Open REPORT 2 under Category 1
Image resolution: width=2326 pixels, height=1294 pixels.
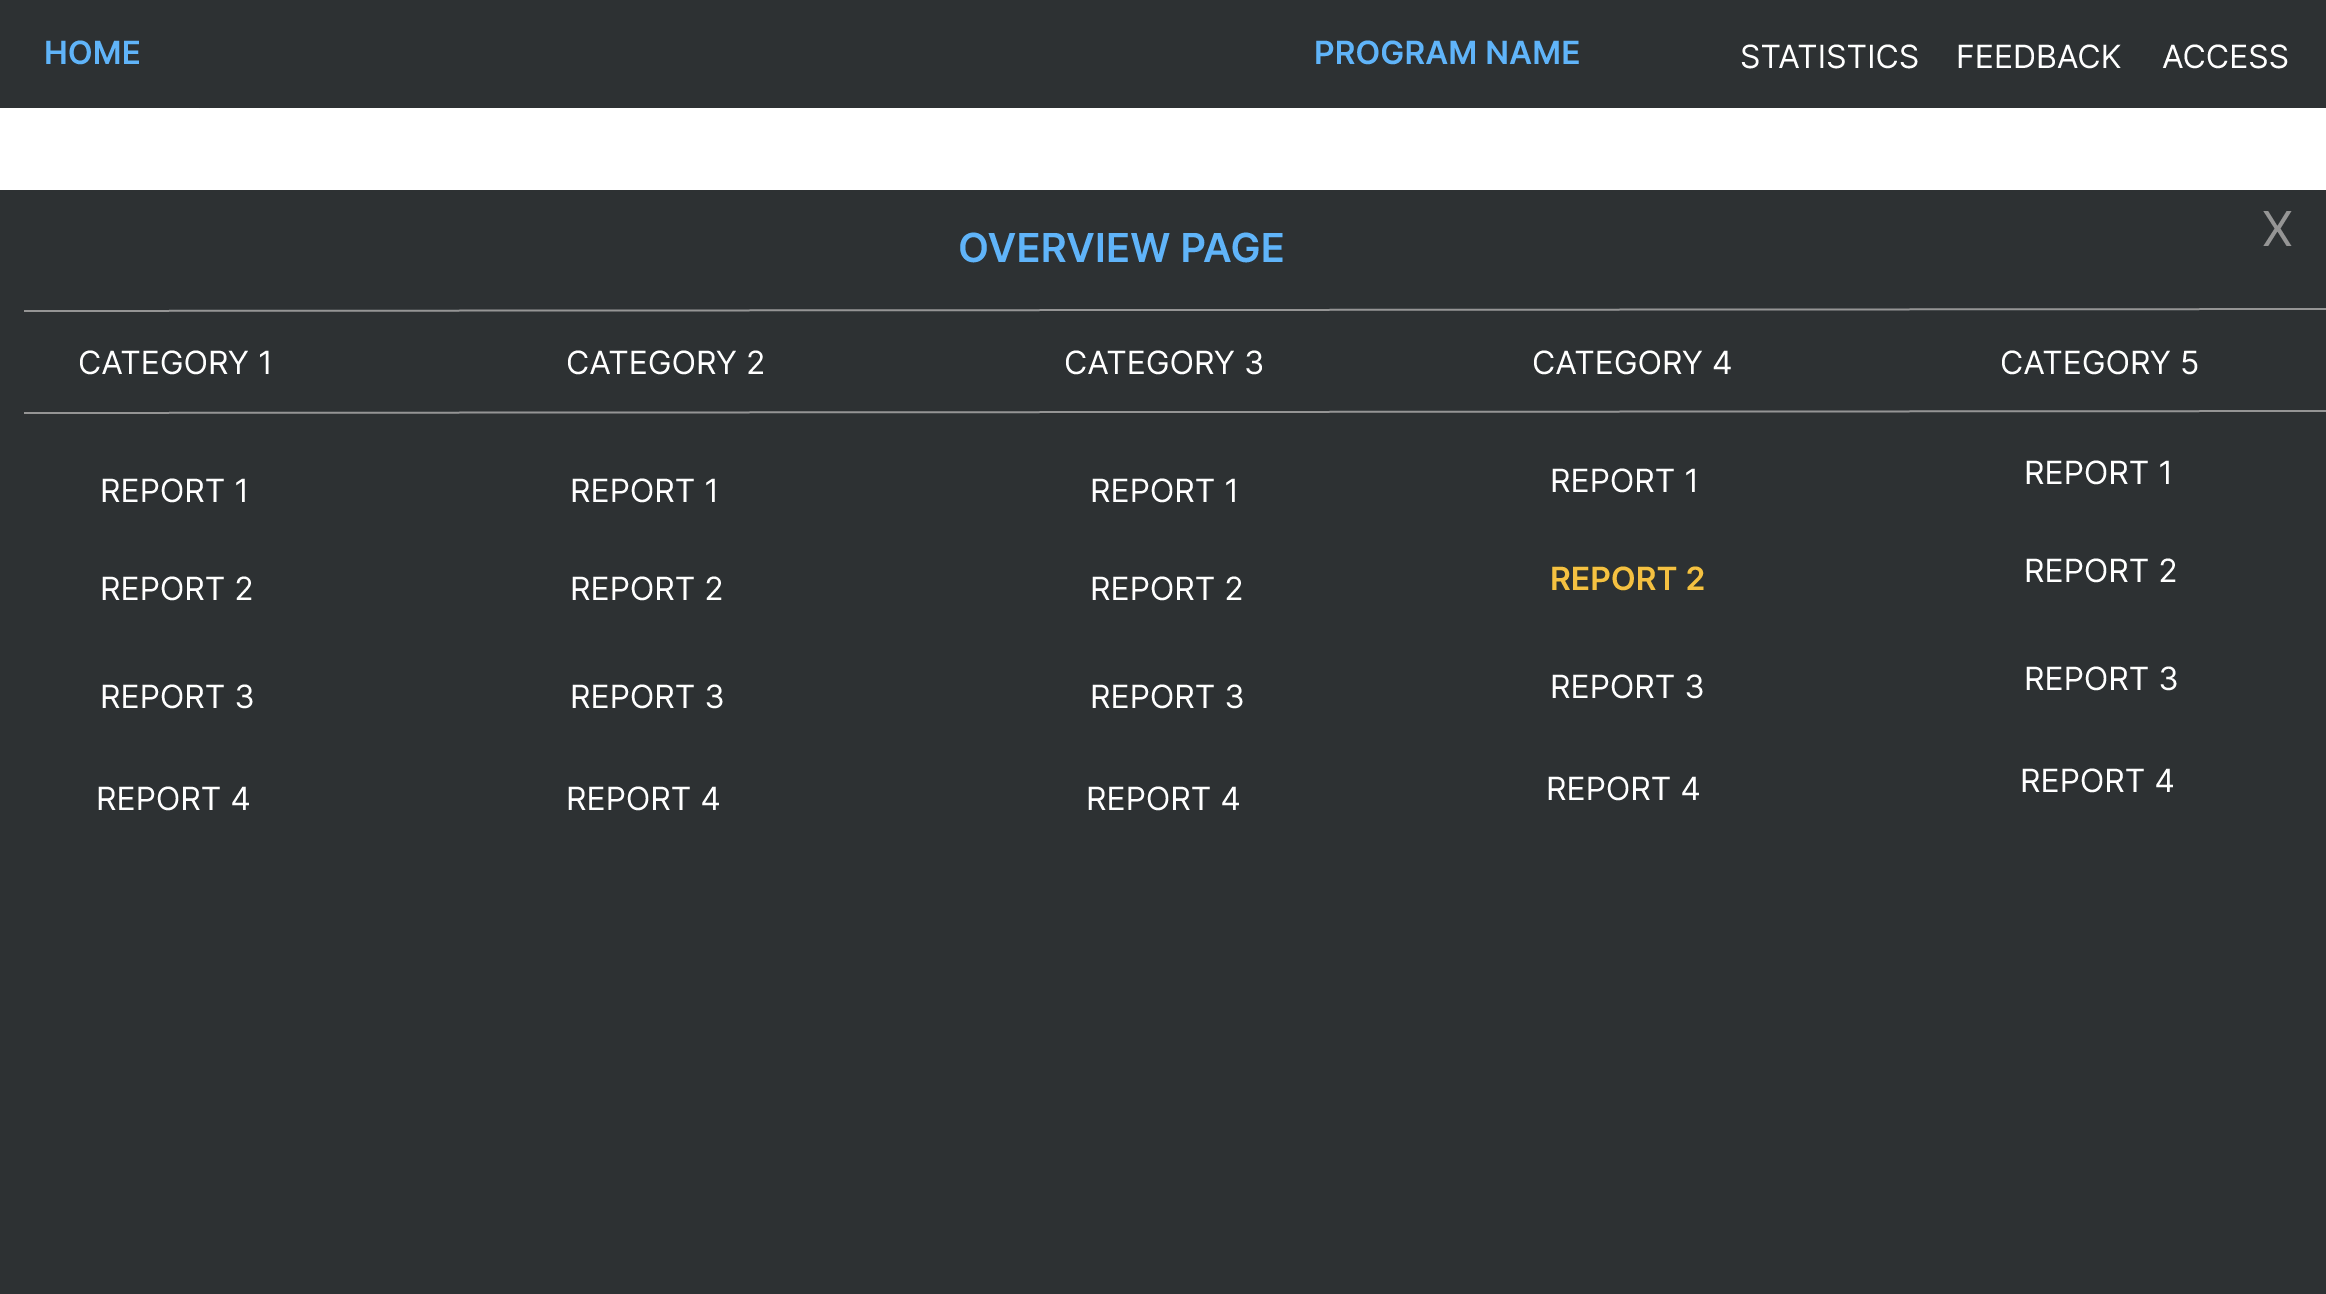click(176, 589)
